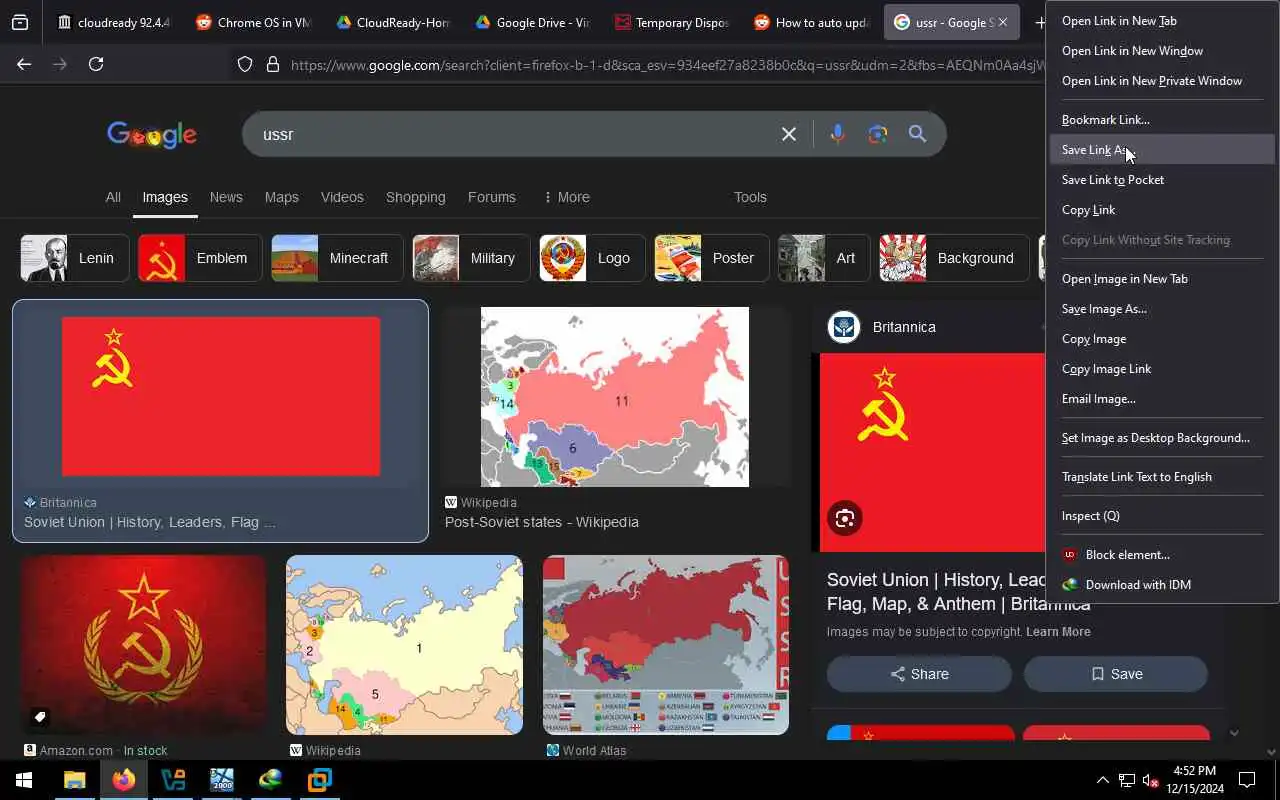Open the notification center icon
This screenshot has width=1280, height=800.
click(x=1247, y=780)
